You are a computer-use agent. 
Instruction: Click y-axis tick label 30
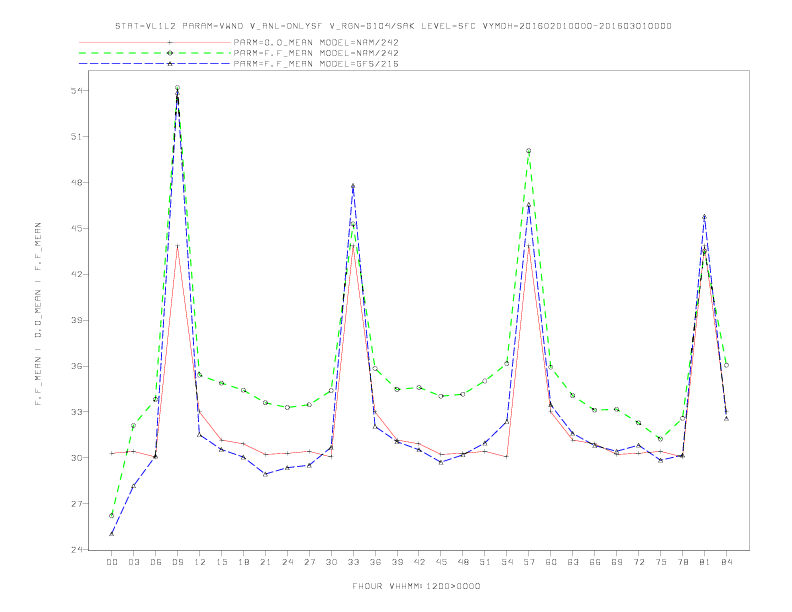(x=77, y=457)
